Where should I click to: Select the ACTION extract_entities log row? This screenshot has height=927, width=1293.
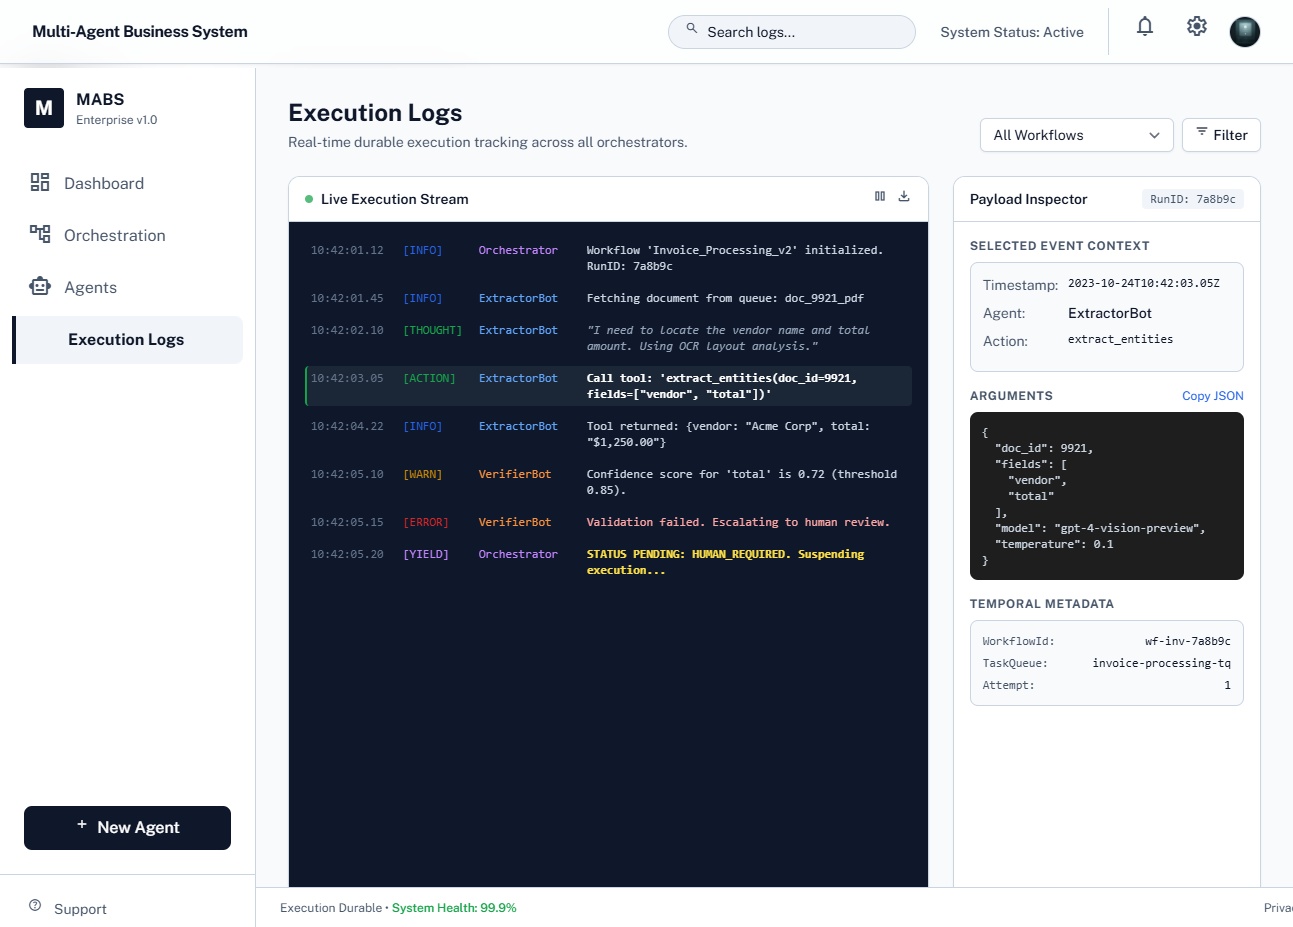pos(608,386)
